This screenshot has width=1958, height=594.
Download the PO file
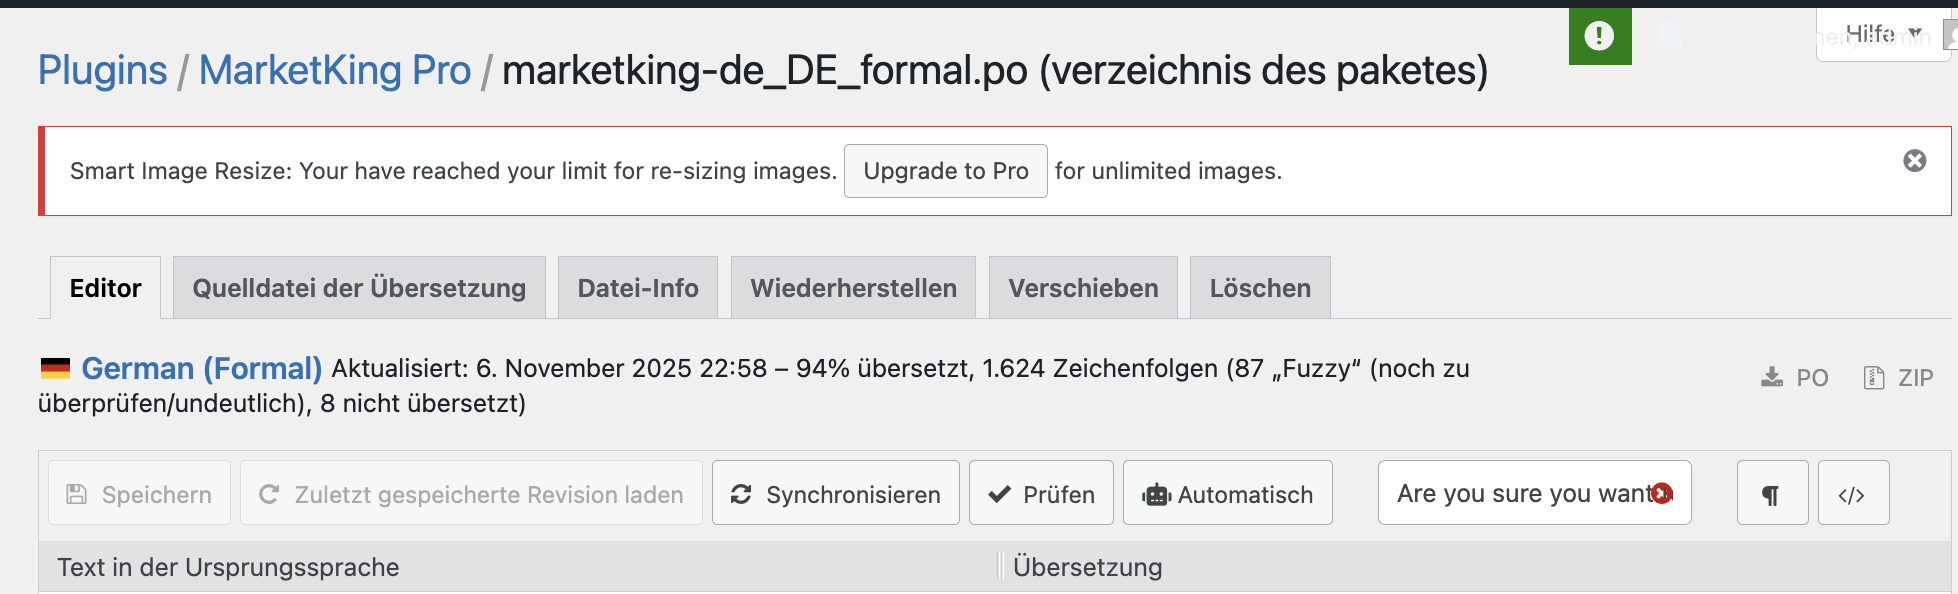(1795, 378)
